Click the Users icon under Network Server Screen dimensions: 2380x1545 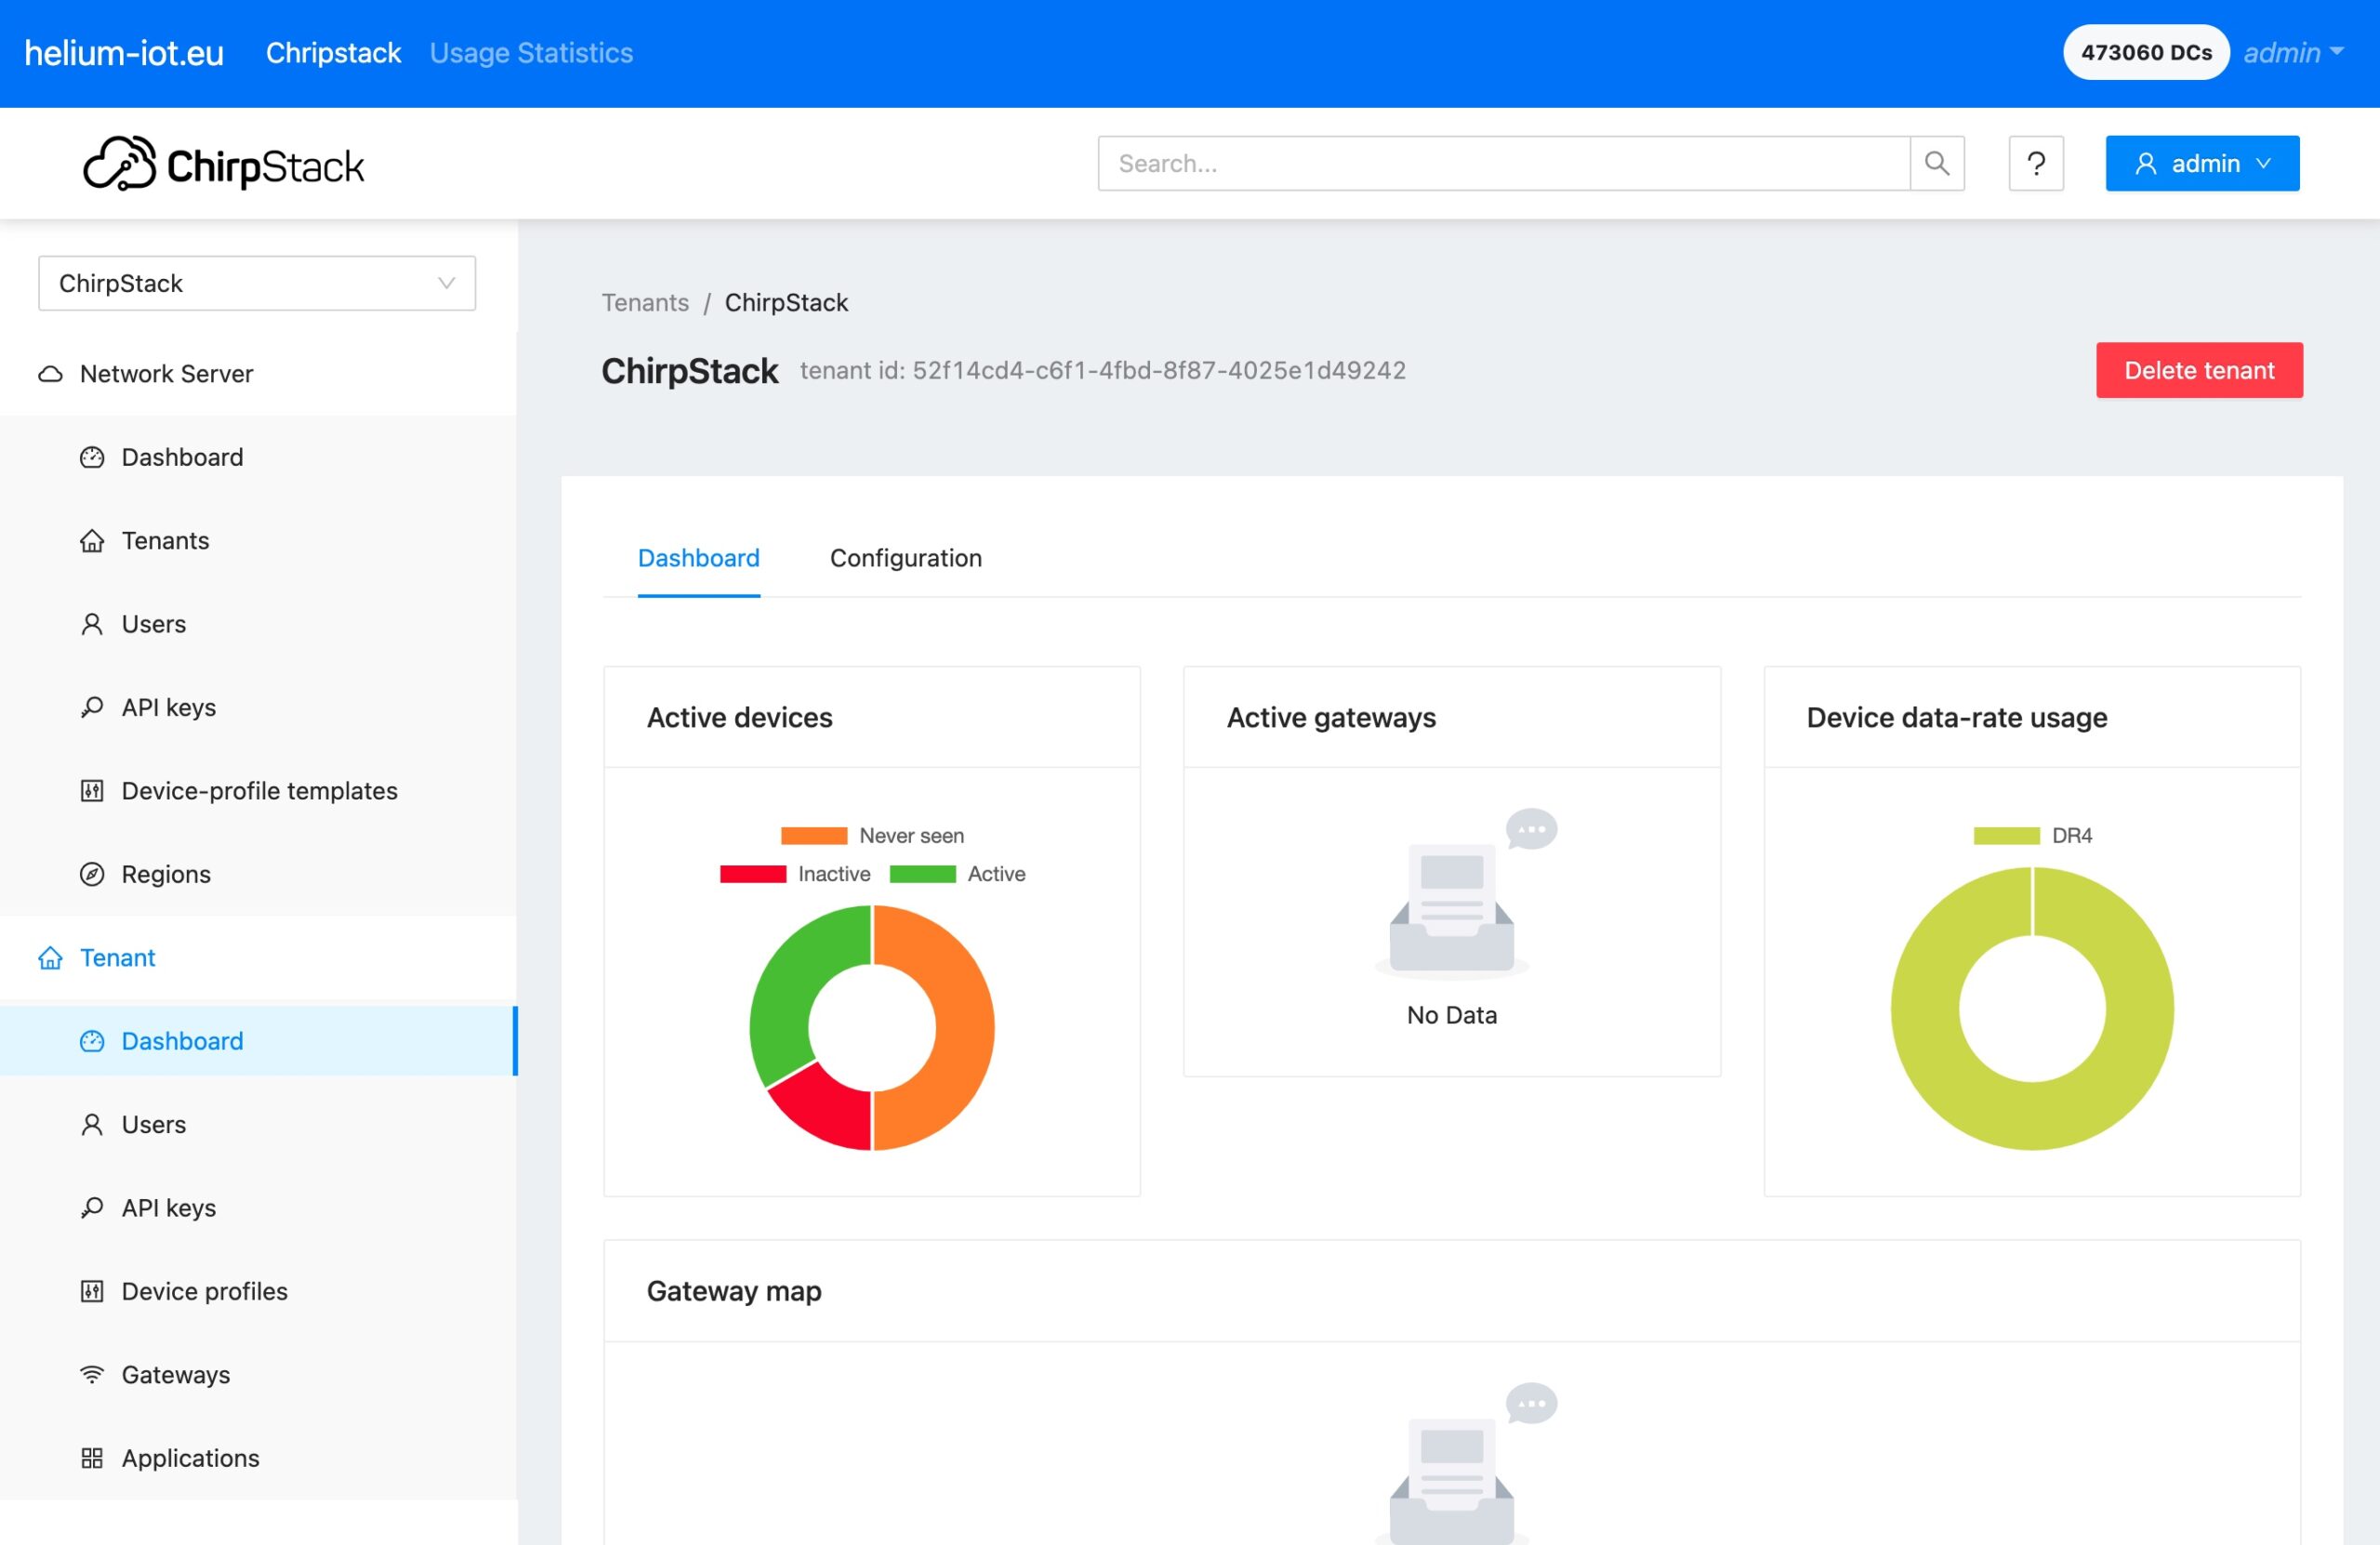(90, 623)
